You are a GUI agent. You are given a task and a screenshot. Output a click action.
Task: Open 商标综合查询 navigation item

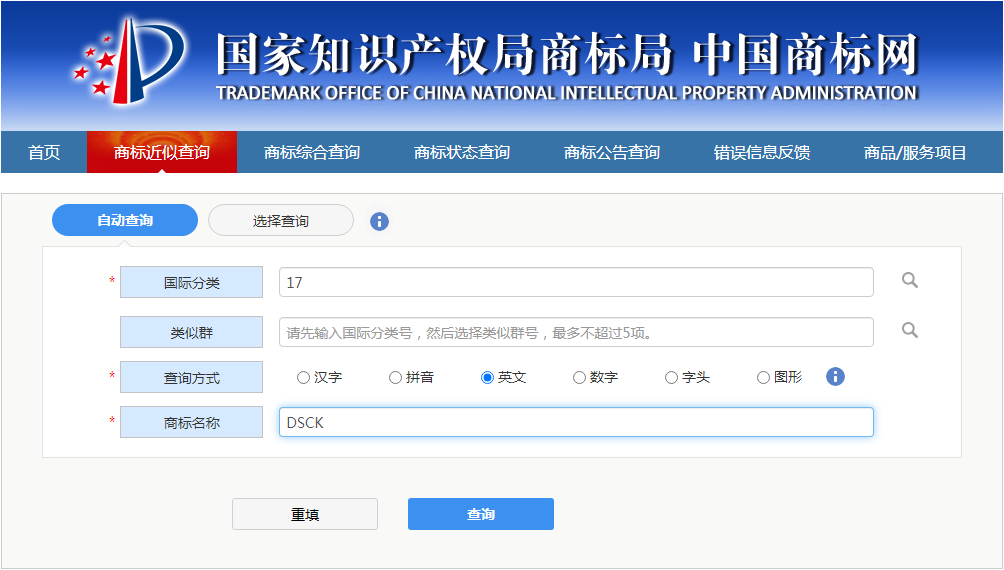point(312,152)
